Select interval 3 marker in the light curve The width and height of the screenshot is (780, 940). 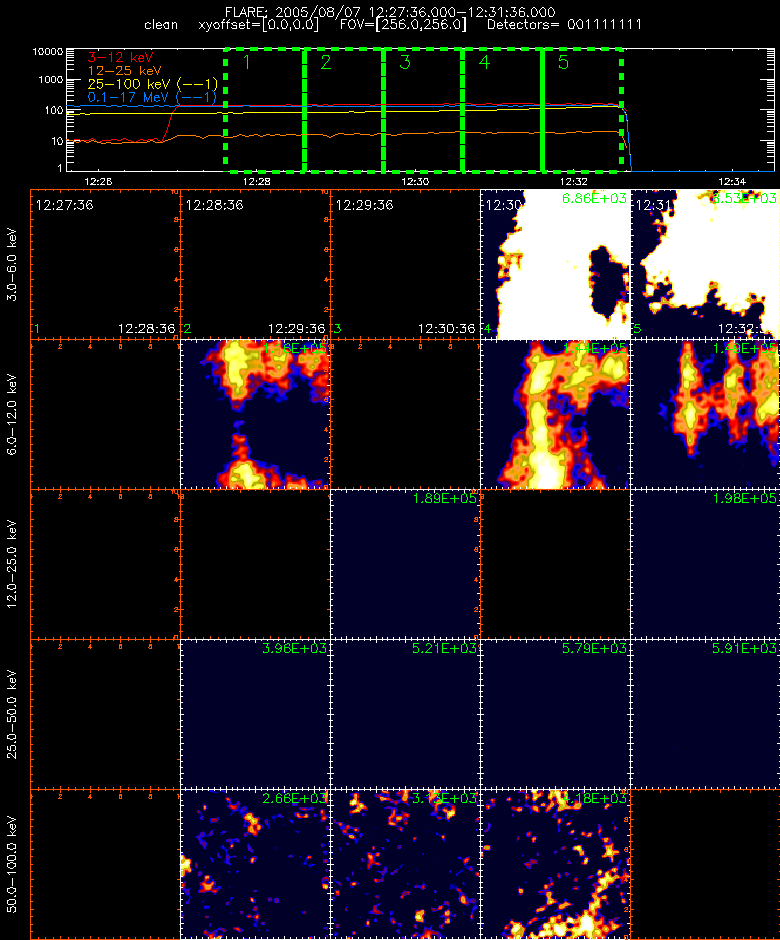point(405,62)
